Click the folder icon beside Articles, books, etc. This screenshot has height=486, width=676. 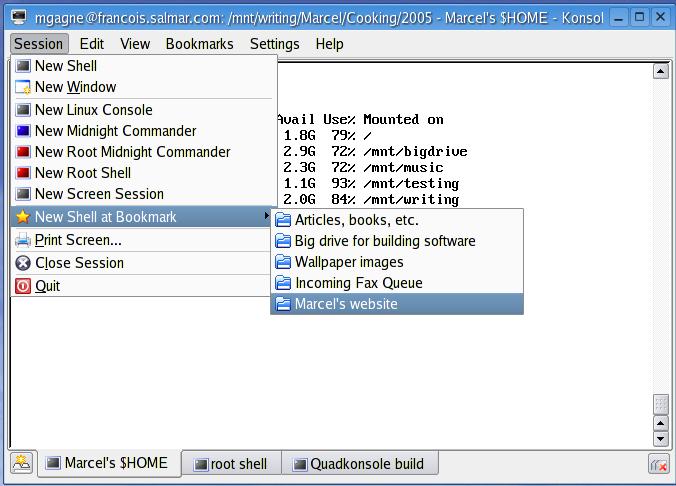pyautogui.click(x=283, y=220)
